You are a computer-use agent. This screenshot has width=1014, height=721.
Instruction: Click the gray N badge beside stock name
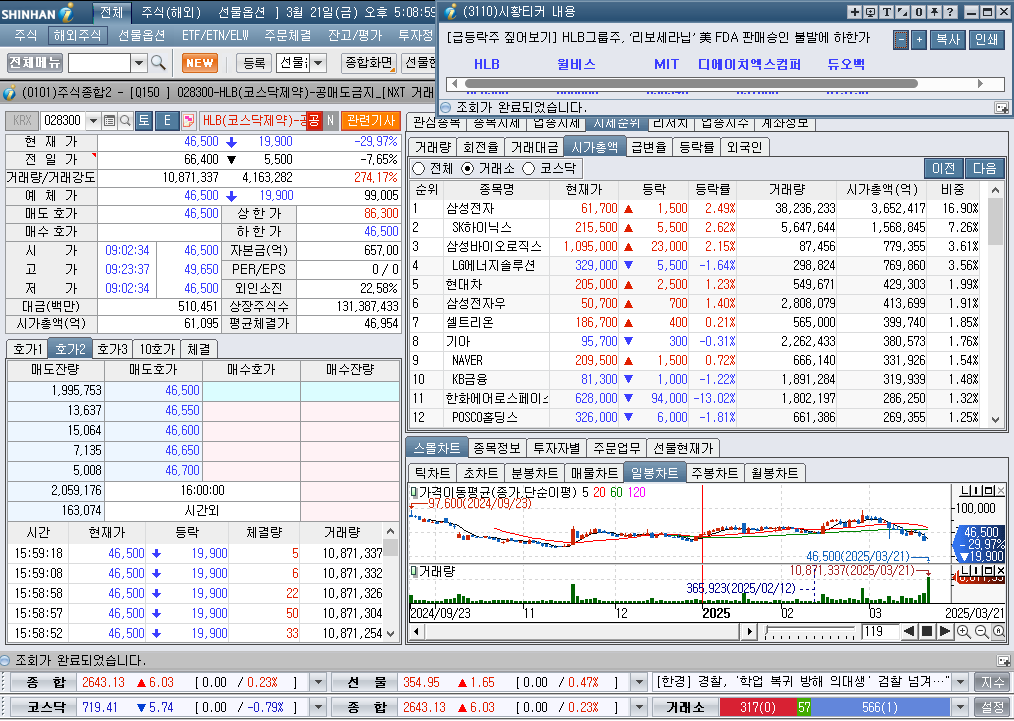[330, 120]
